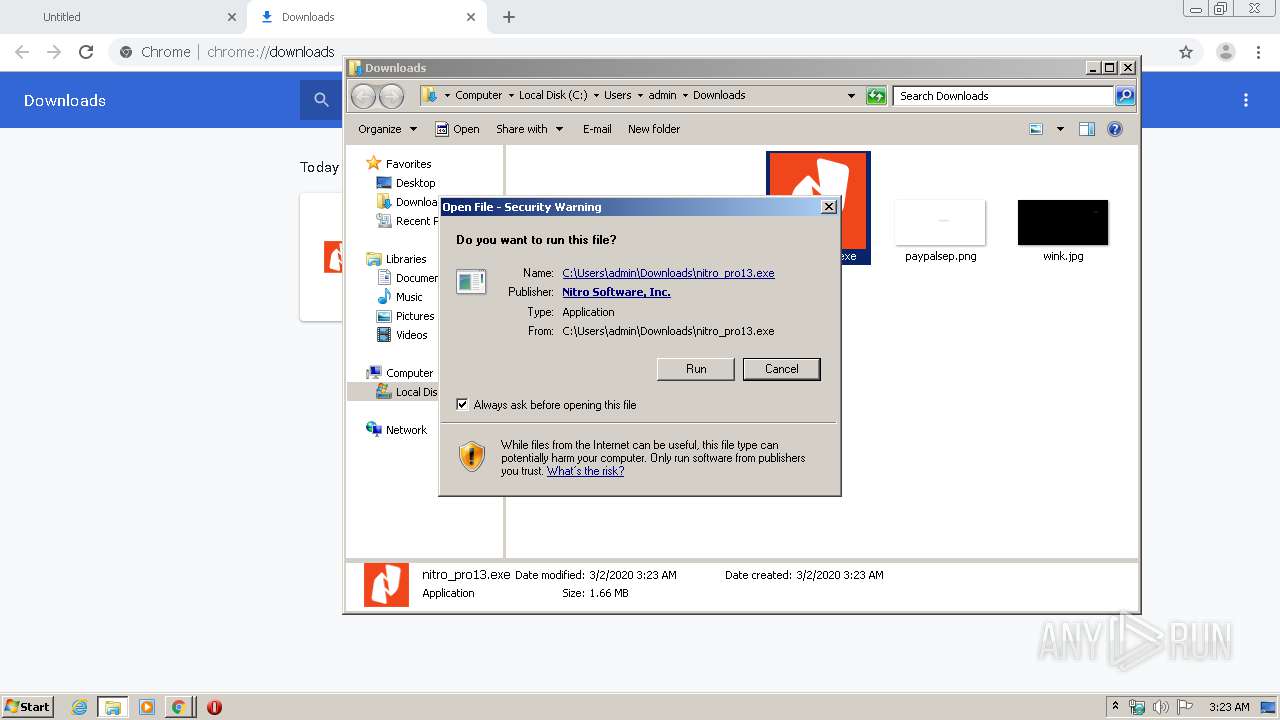Click Open in the Explorer toolbar
The width and height of the screenshot is (1280, 720).
pos(457,129)
